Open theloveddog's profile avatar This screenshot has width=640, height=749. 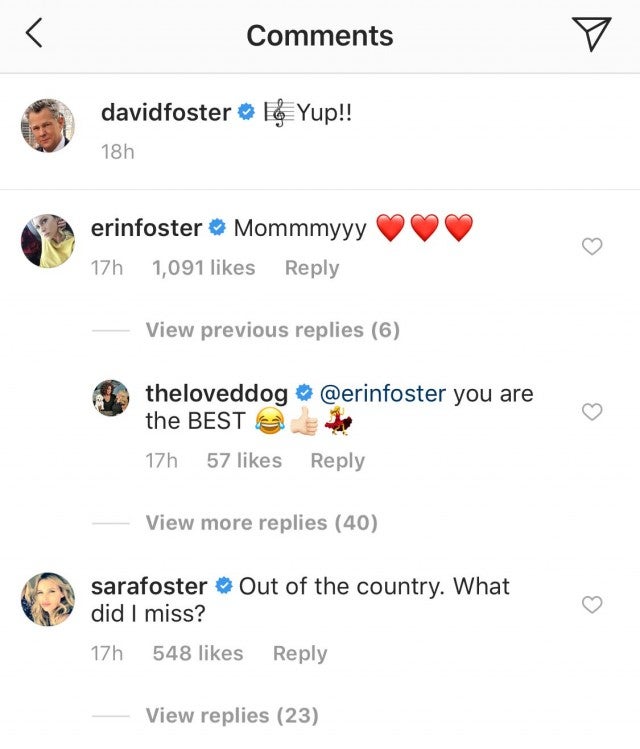111,397
